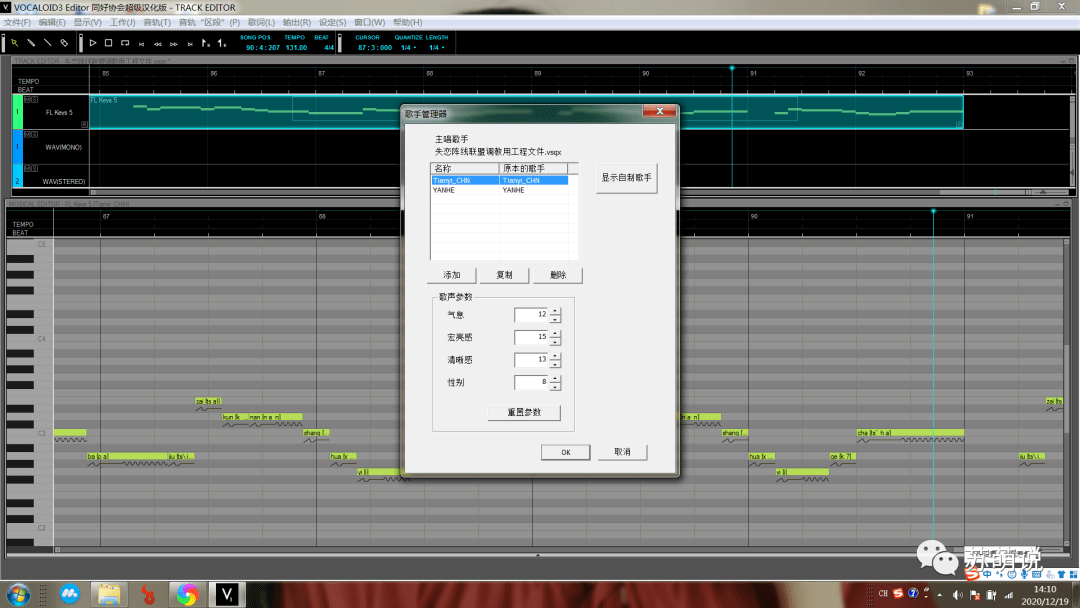1080x608 pixels.
Task: Click the P icon on FL Keys 5 track
Action: coord(84,125)
